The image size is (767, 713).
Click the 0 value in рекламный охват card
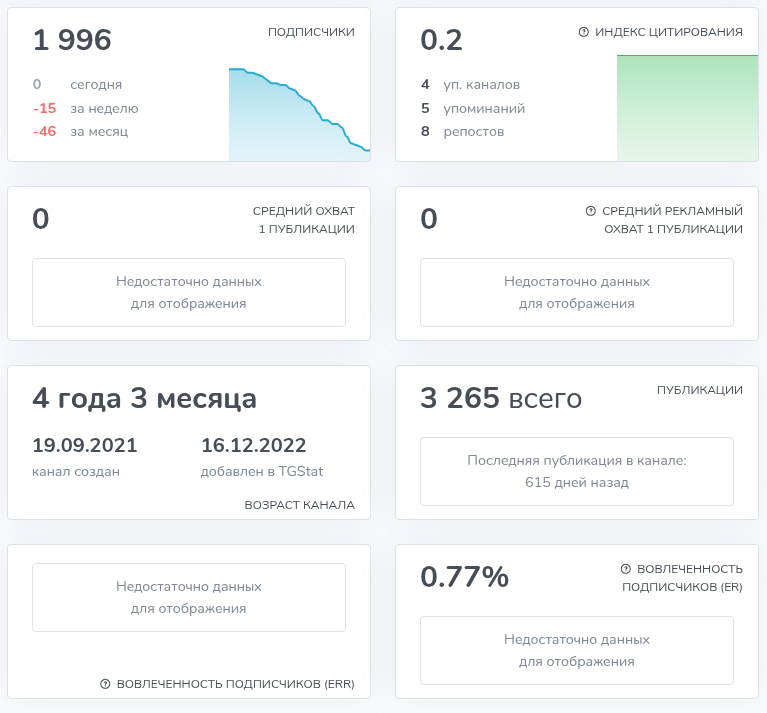(x=429, y=219)
